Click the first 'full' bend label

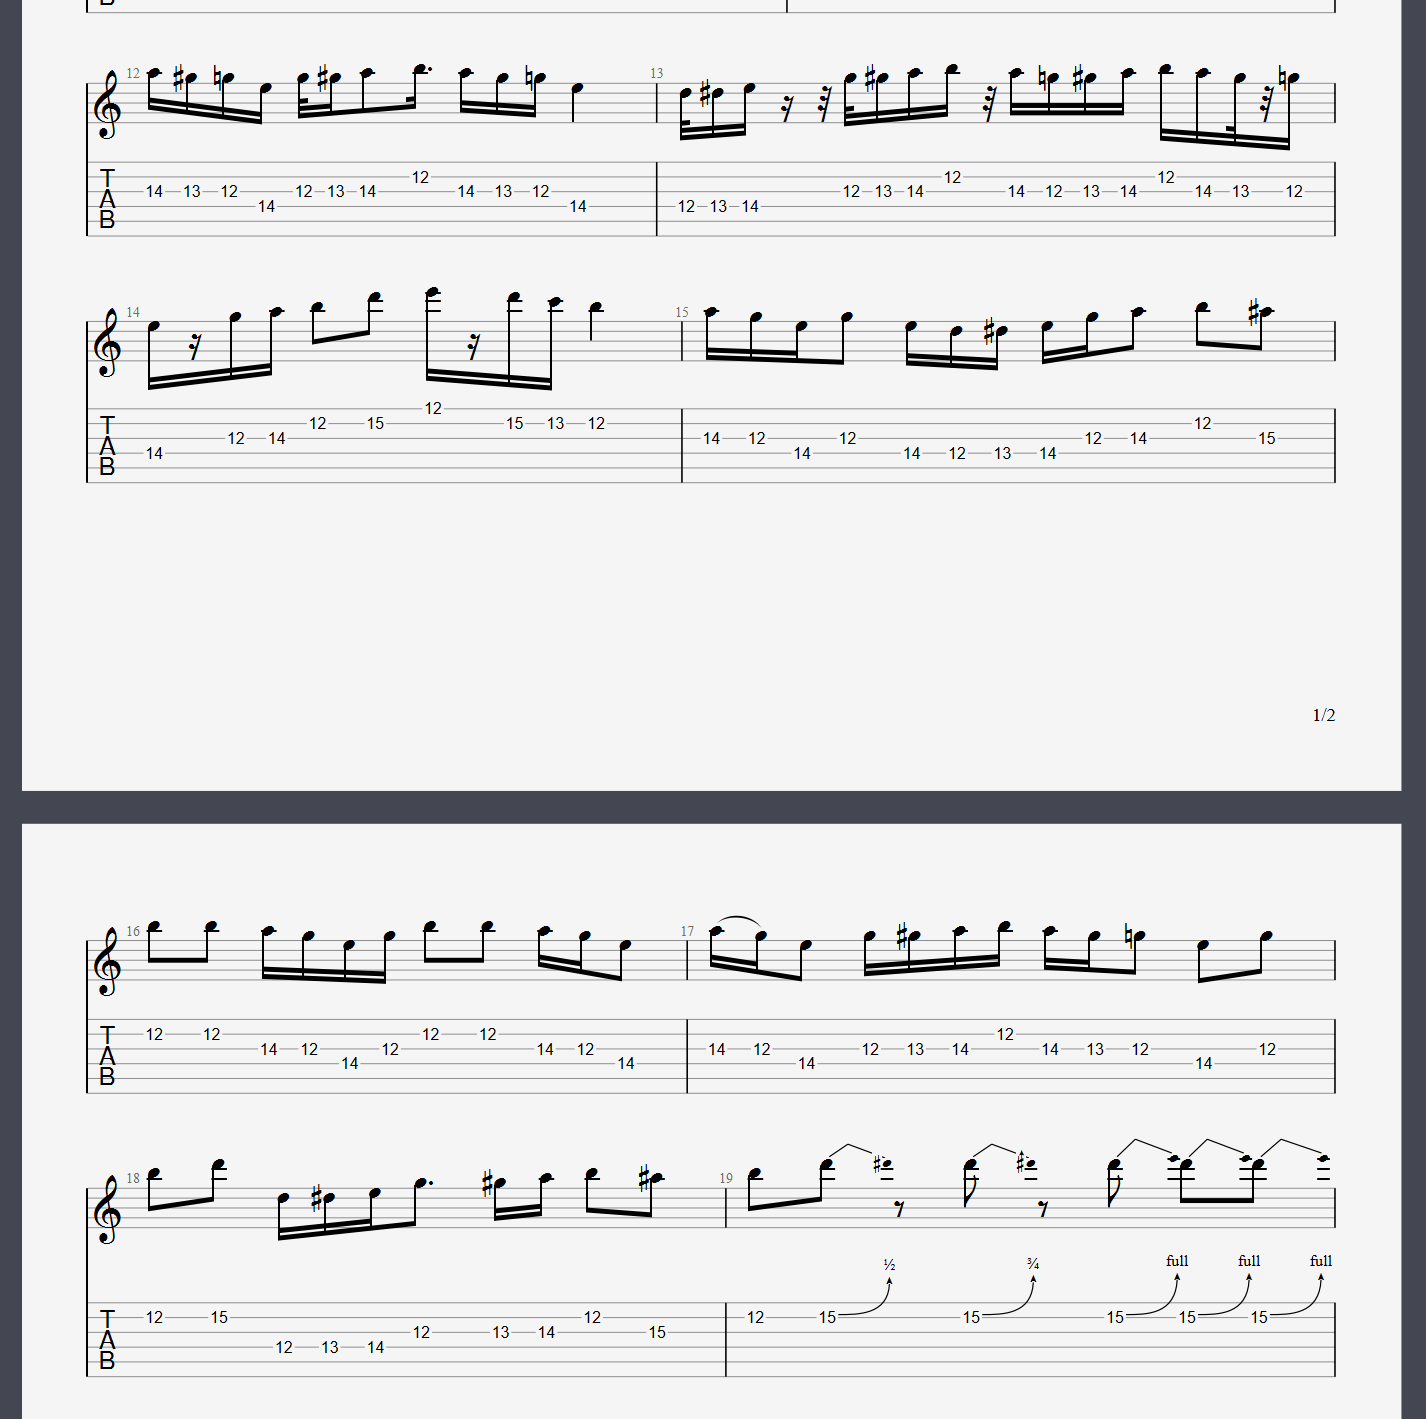point(1177,1261)
